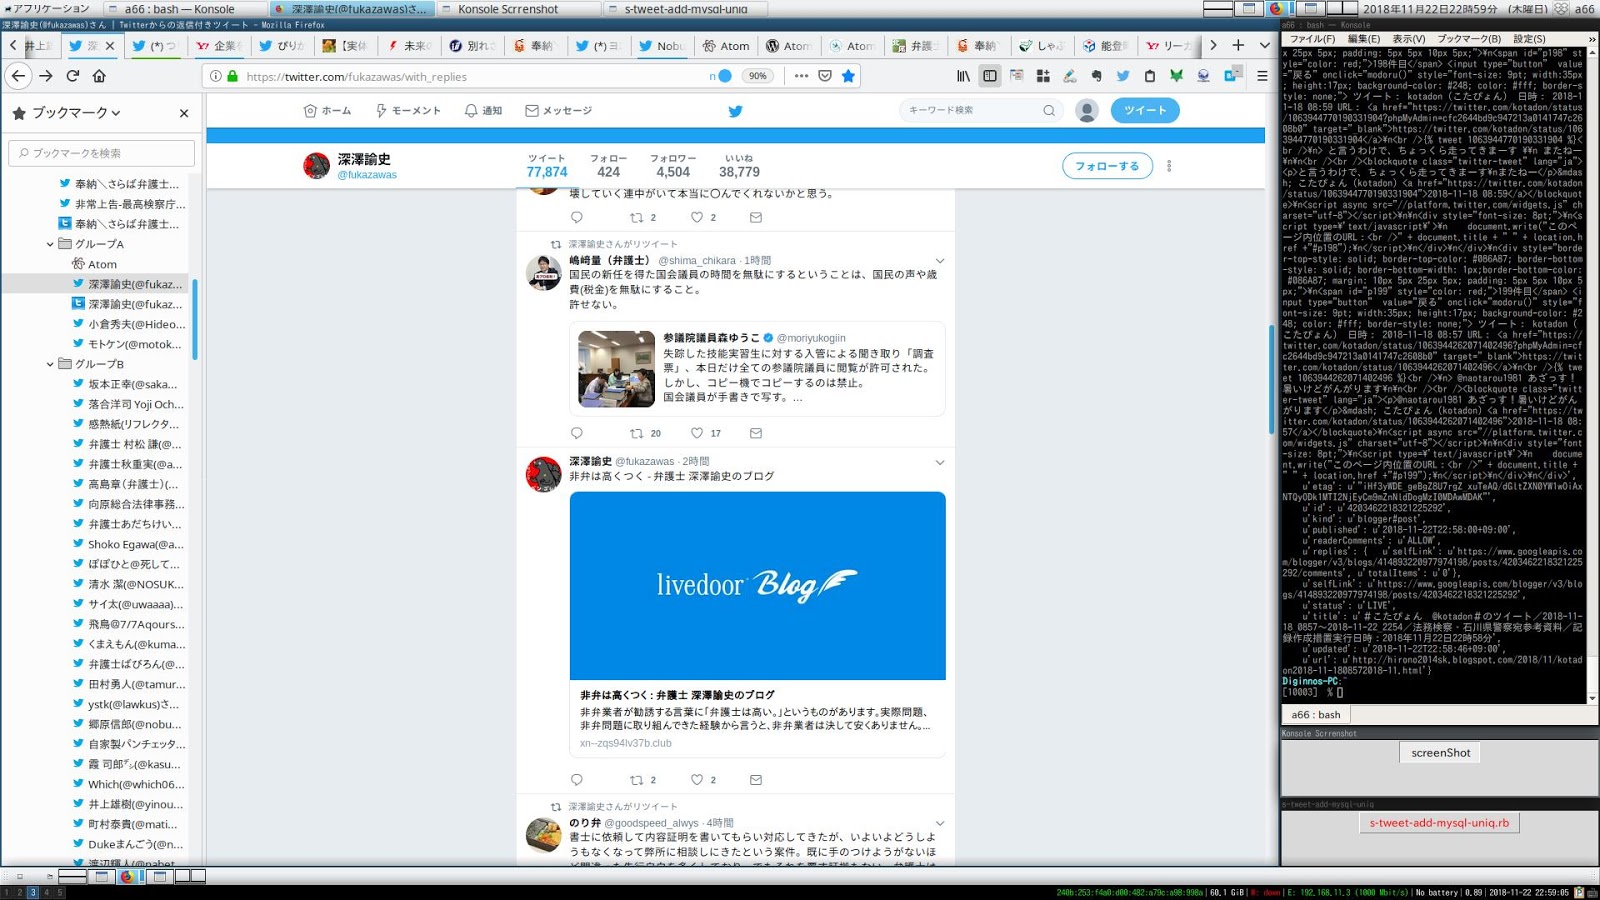
Task: Open a new Firefox tab with the plus button
Action: point(1238,45)
